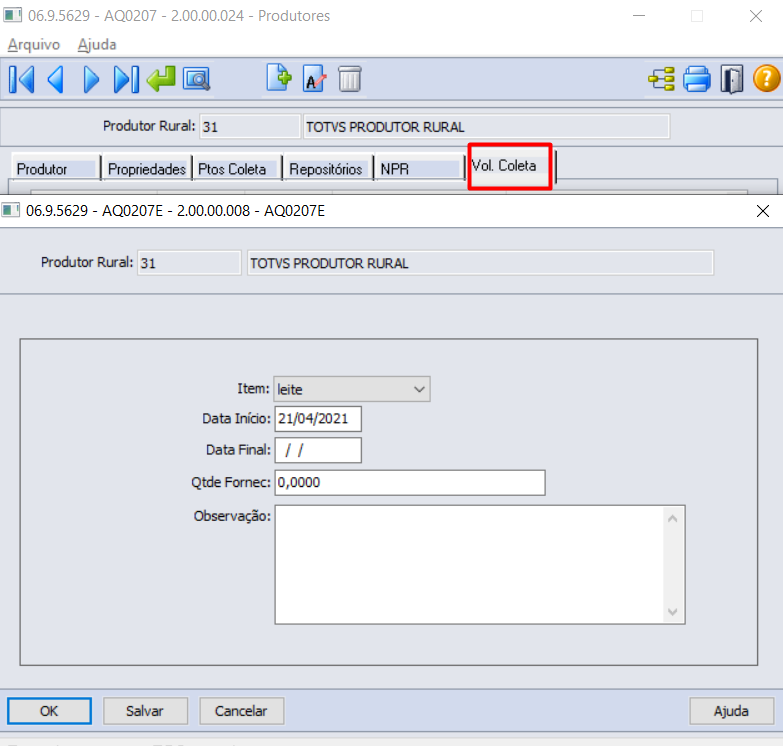Switch to the Produtor tab
This screenshot has width=783, height=746.
point(55,169)
